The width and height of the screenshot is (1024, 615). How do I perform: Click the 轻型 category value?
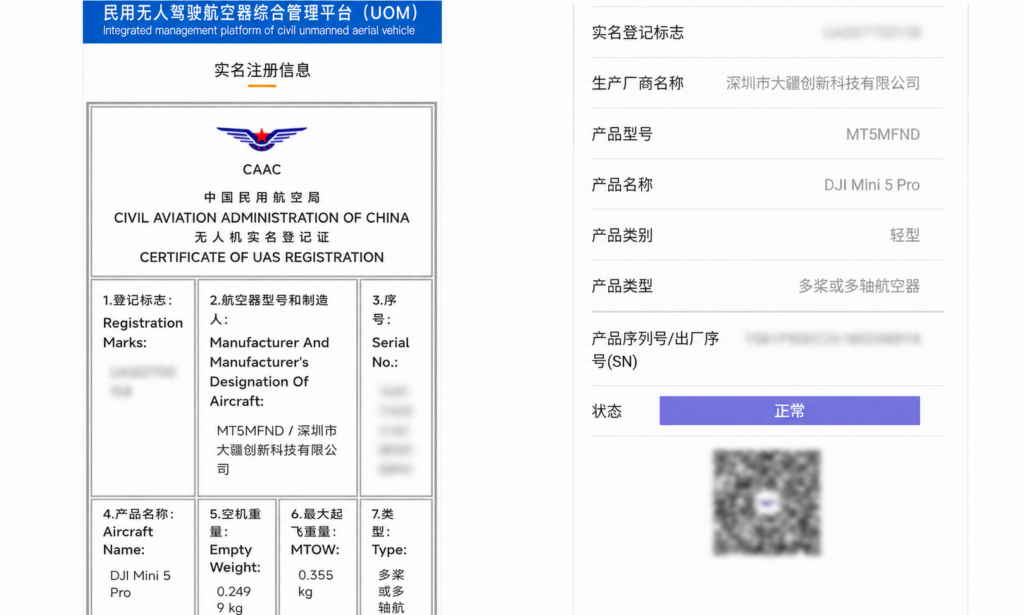tap(904, 235)
